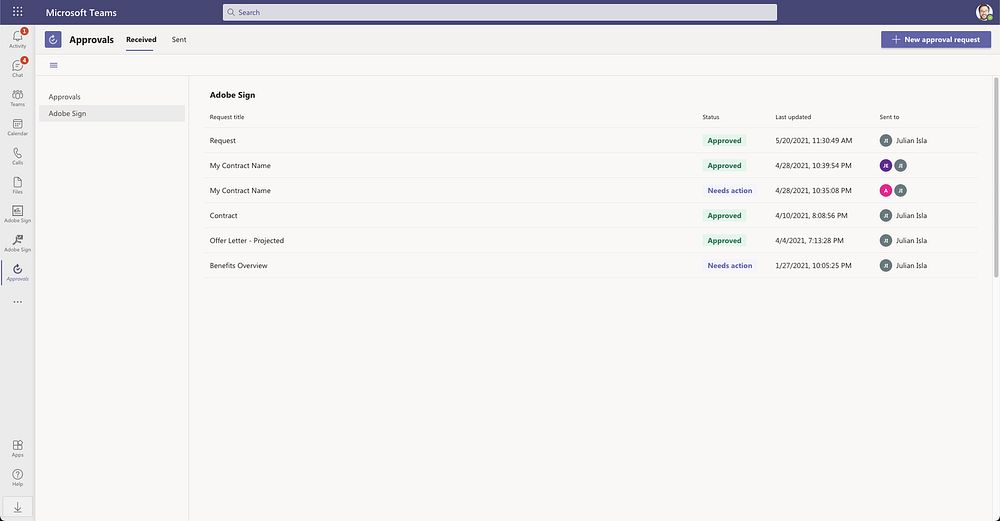Click Approved status badge of Request row
The height and width of the screenshot is (521, 1000).
[x=724, y=140]
